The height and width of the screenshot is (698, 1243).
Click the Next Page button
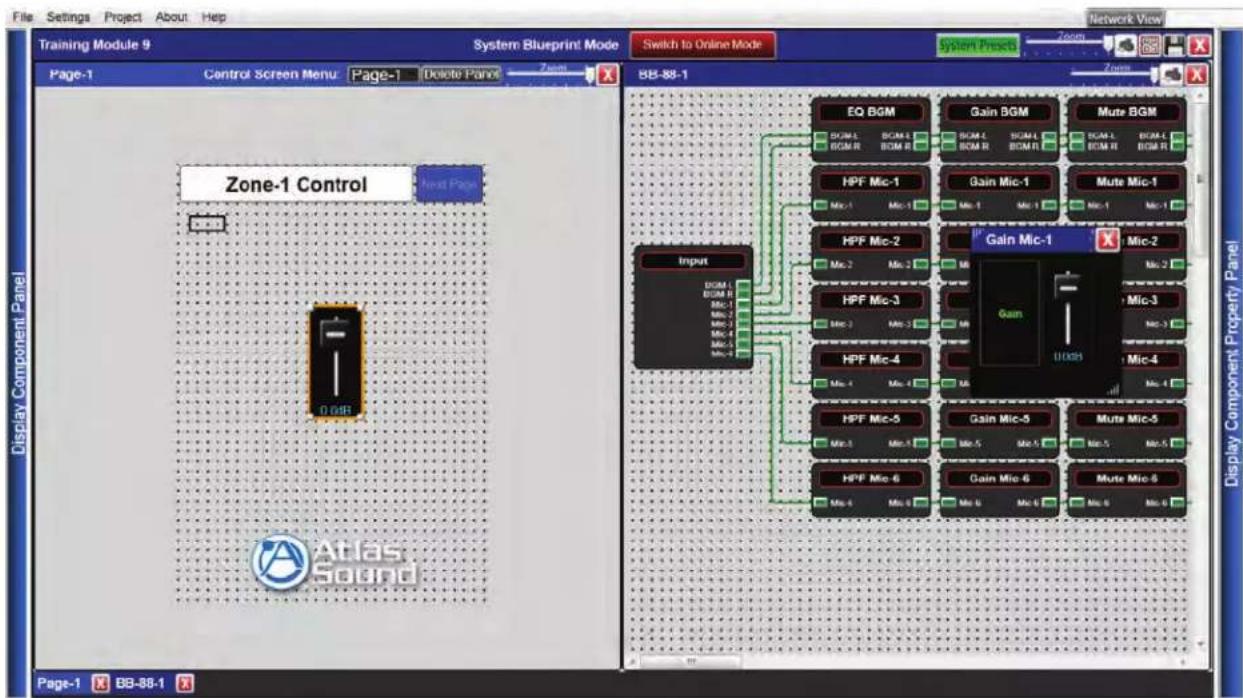[x=449, y=185]
